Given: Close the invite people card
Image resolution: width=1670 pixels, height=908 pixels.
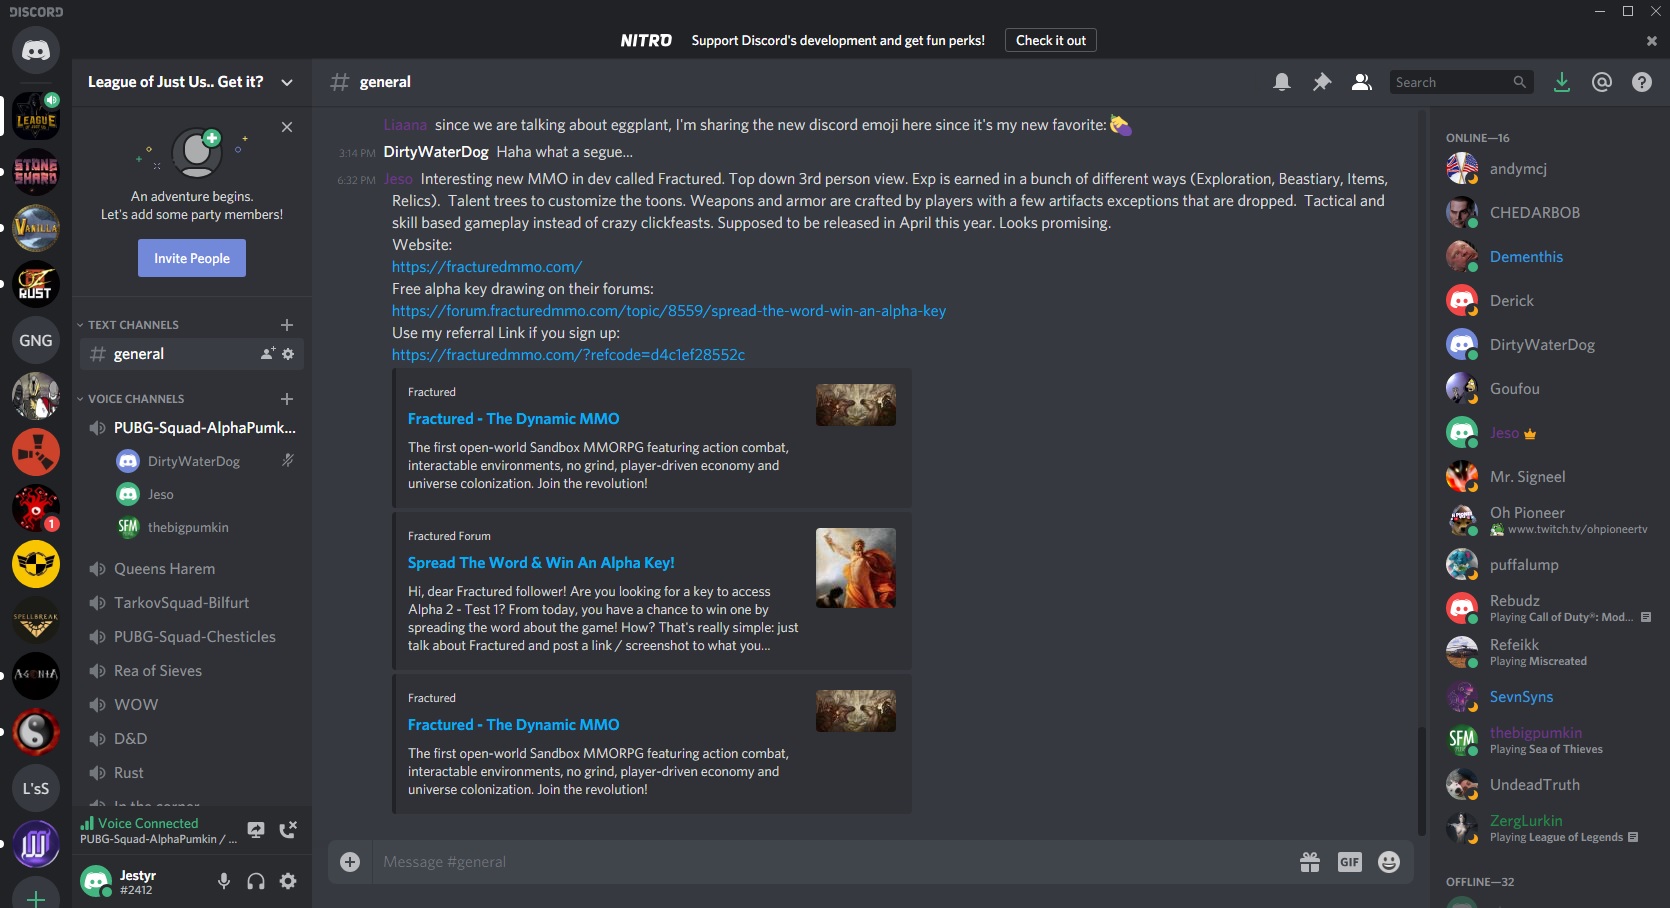Looking at the screenshot, I should point(287,127).
